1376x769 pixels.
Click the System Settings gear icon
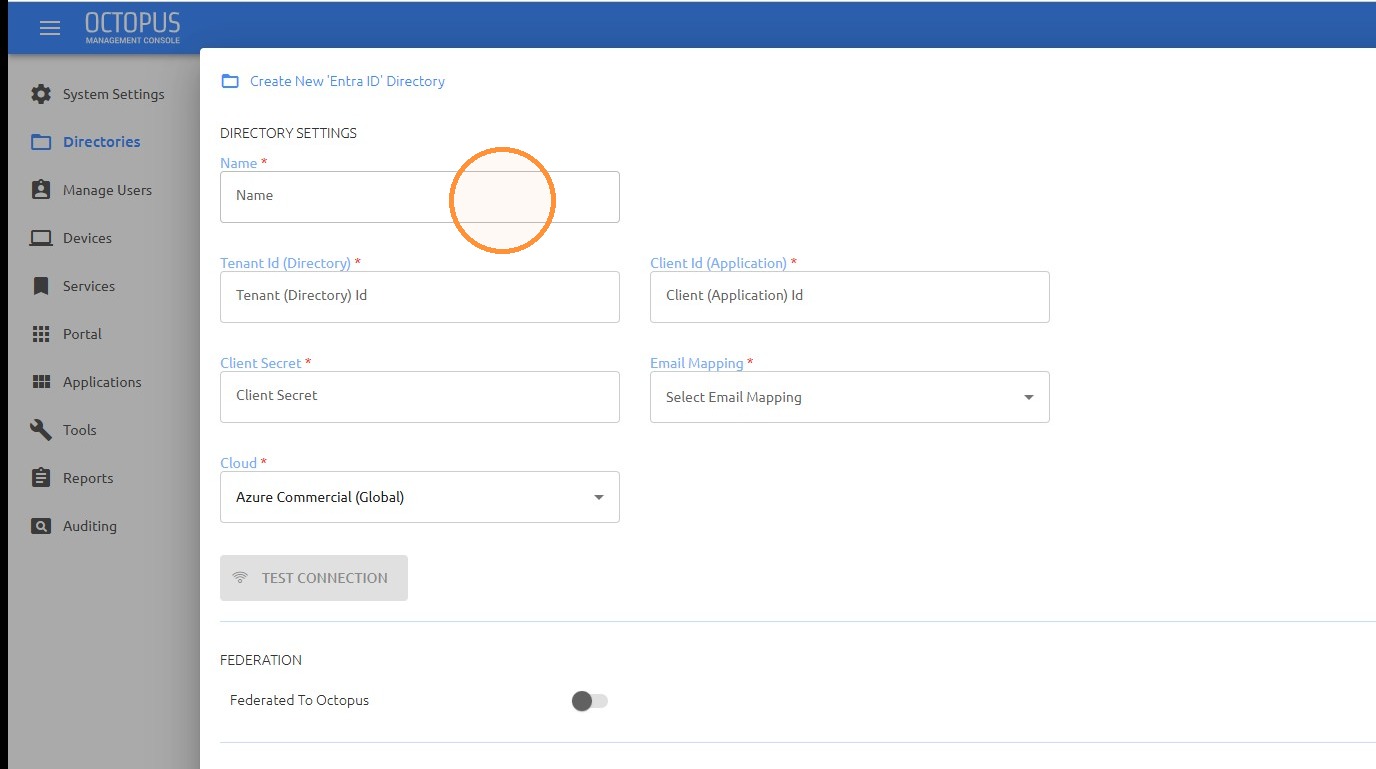[41, 94]
